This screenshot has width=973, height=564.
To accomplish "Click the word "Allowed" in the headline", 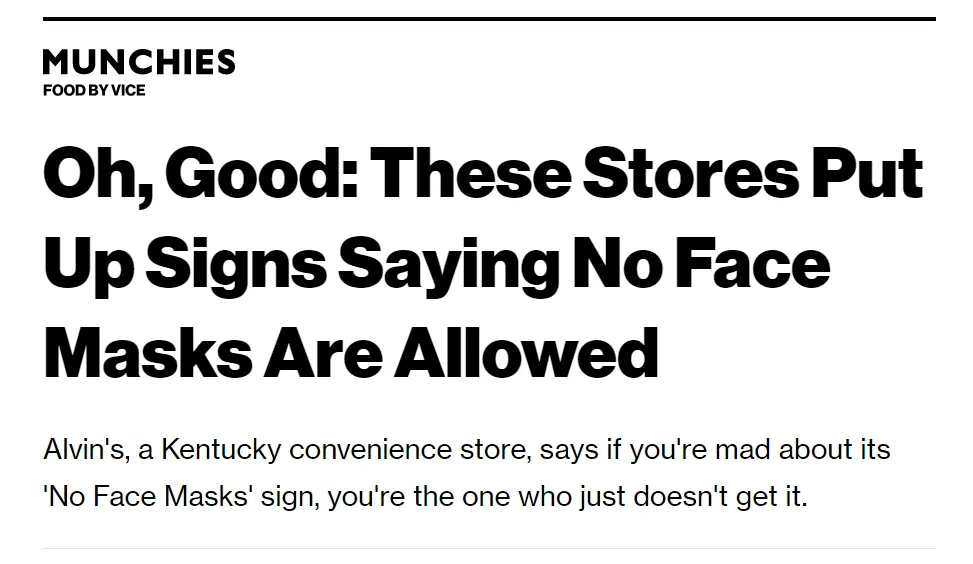I will pyautogui.click(x=526, y=351).
